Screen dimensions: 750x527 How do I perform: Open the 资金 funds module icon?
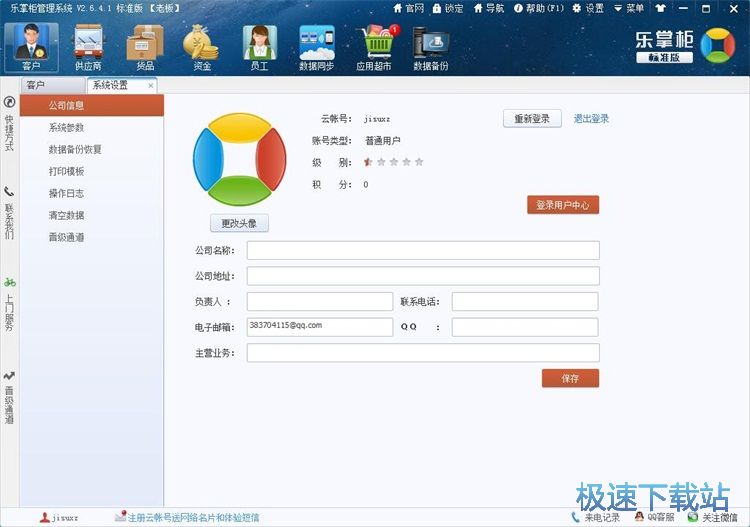(x=201, y=47)
